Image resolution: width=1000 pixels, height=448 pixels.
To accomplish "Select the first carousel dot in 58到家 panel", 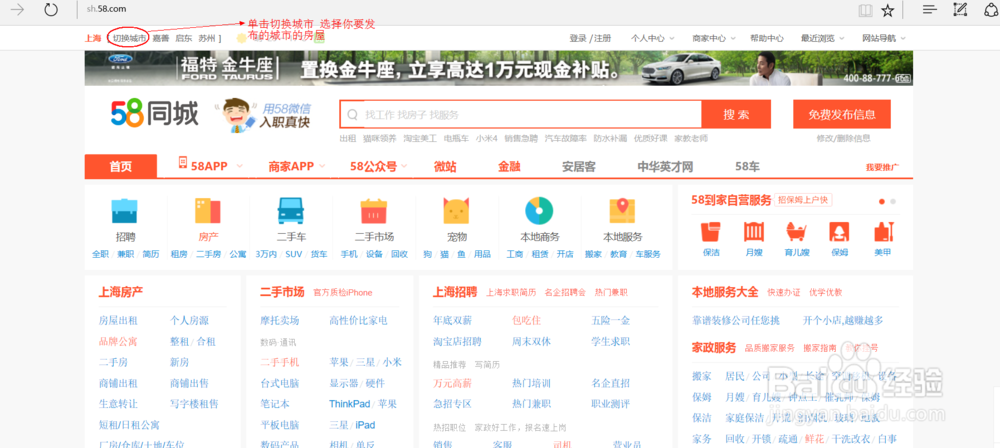I will click(x=882, y=202).
